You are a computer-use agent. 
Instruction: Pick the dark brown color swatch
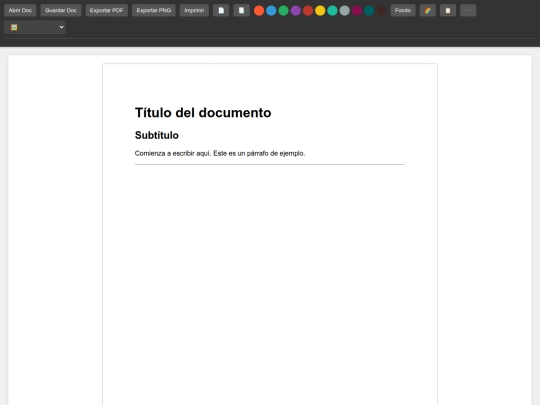point(381,11)
